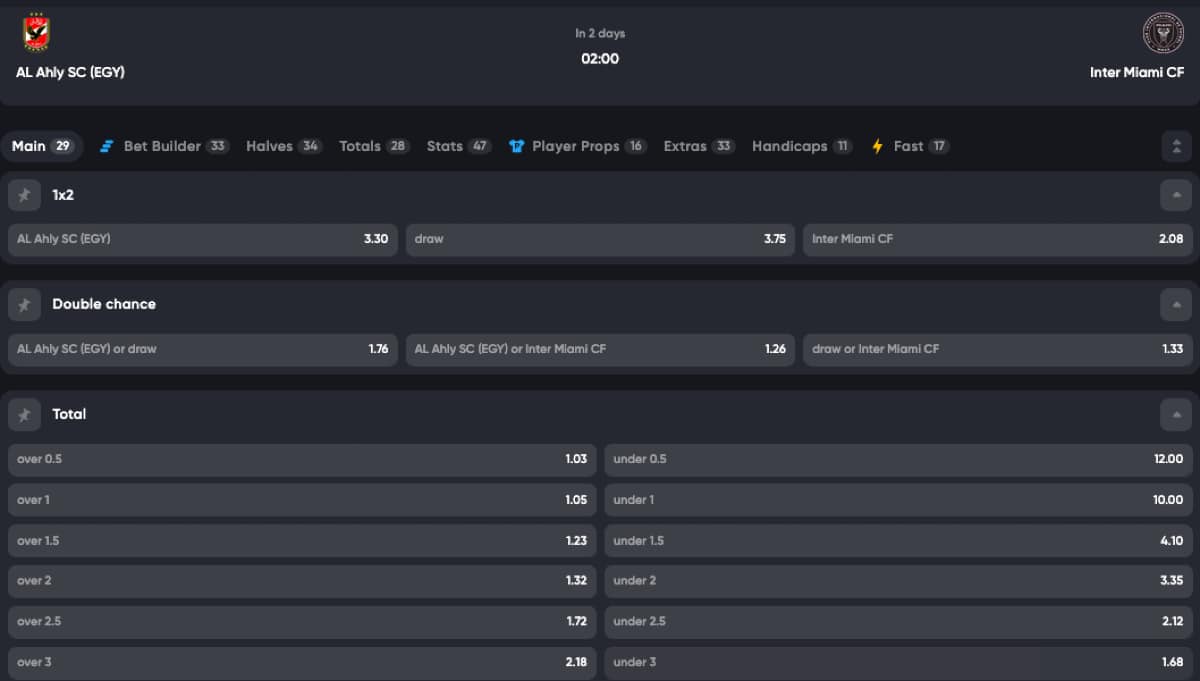Image resolution: width=1200 pixels, height=681 pixels.
Task: Pin the 1x2 market
Action: (24, 195)
